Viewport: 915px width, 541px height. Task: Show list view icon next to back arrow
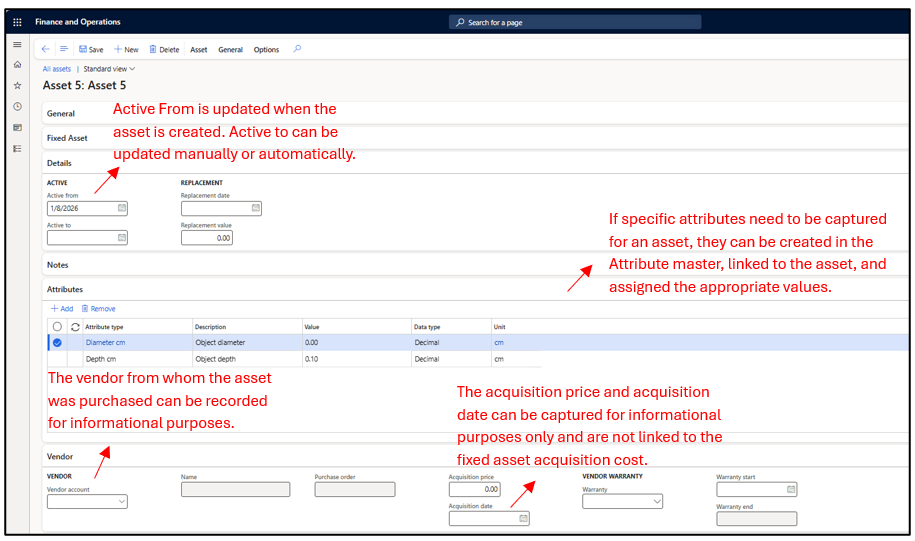tap(64, 49)
